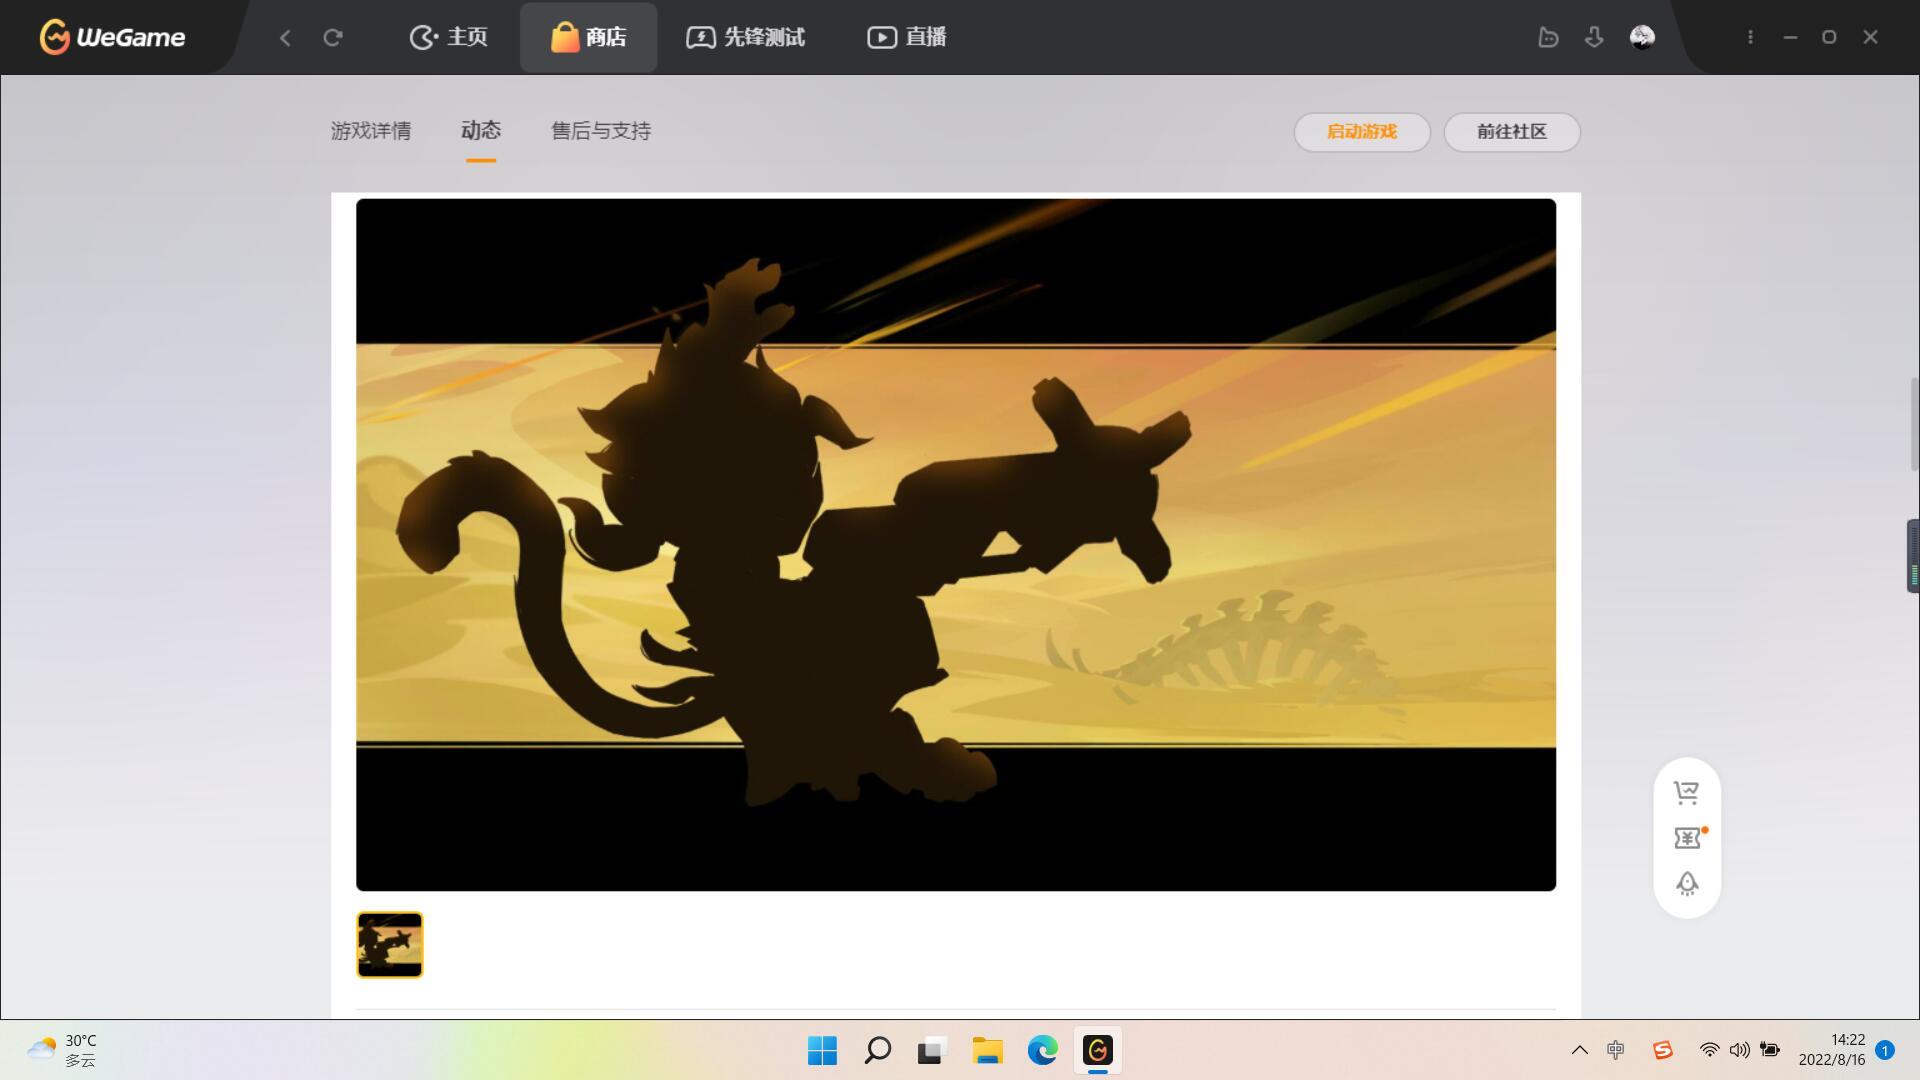Open the weather widget on taskbar
Screen dimensions: 1920x1080
click(62, 1050)
